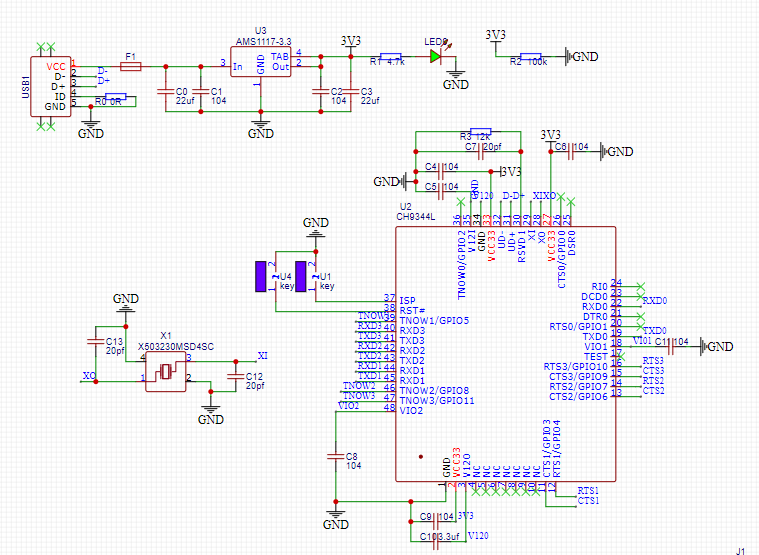Click the LED diode symbol
Image resolution: width=759 pixels, height=555 pixels.
436,57
